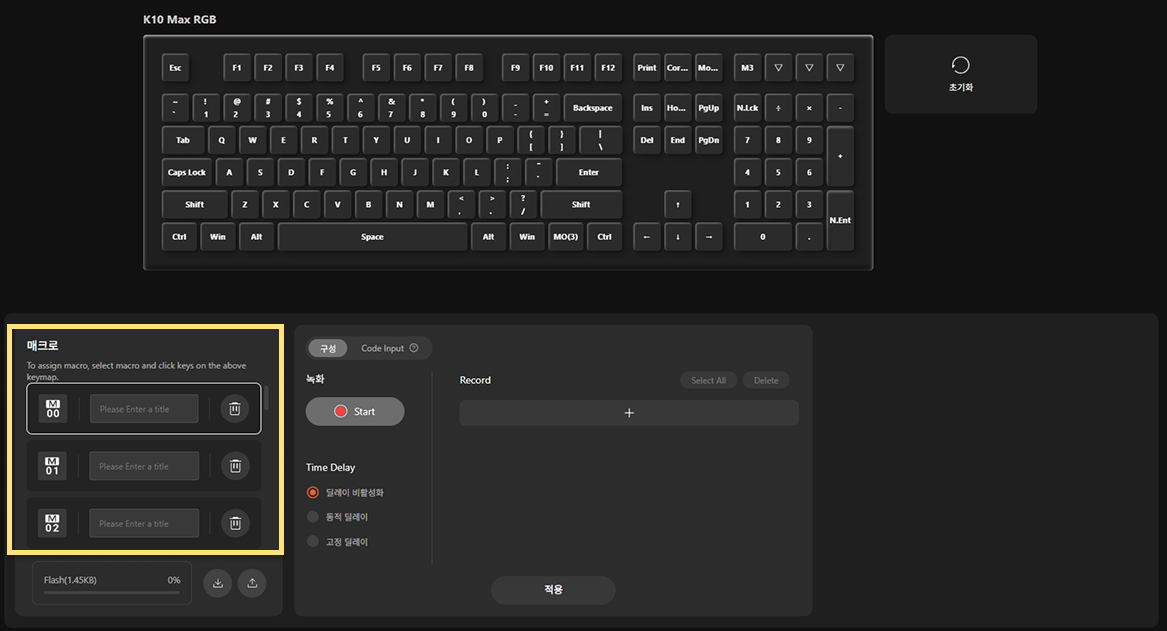
Task: Click the download icon beside Flash
Action: click(218, 583)
